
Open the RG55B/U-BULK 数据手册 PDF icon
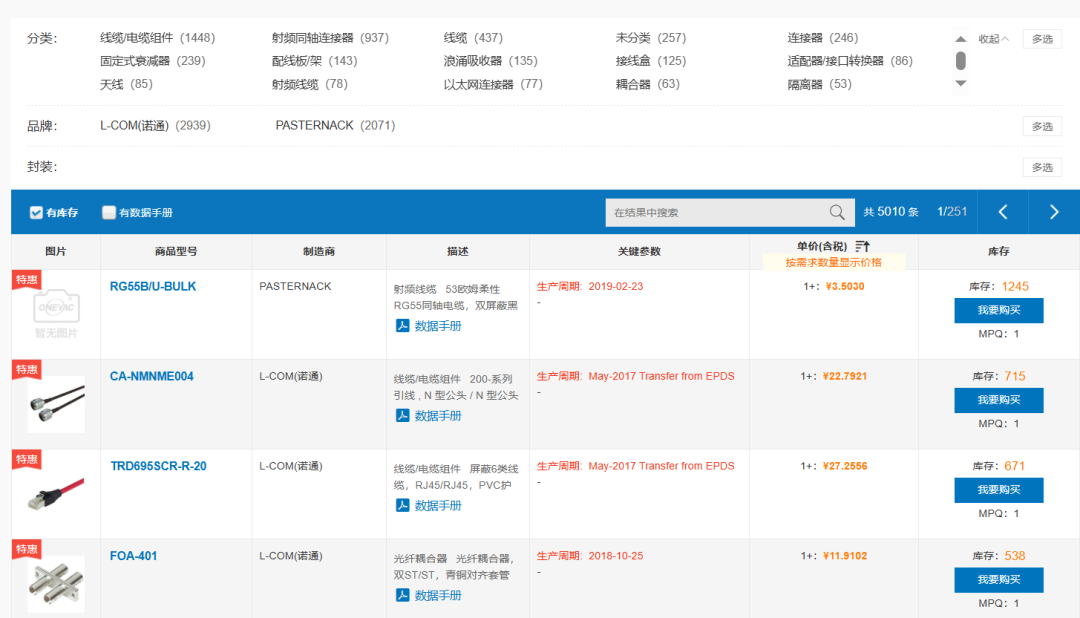[403, 324]
